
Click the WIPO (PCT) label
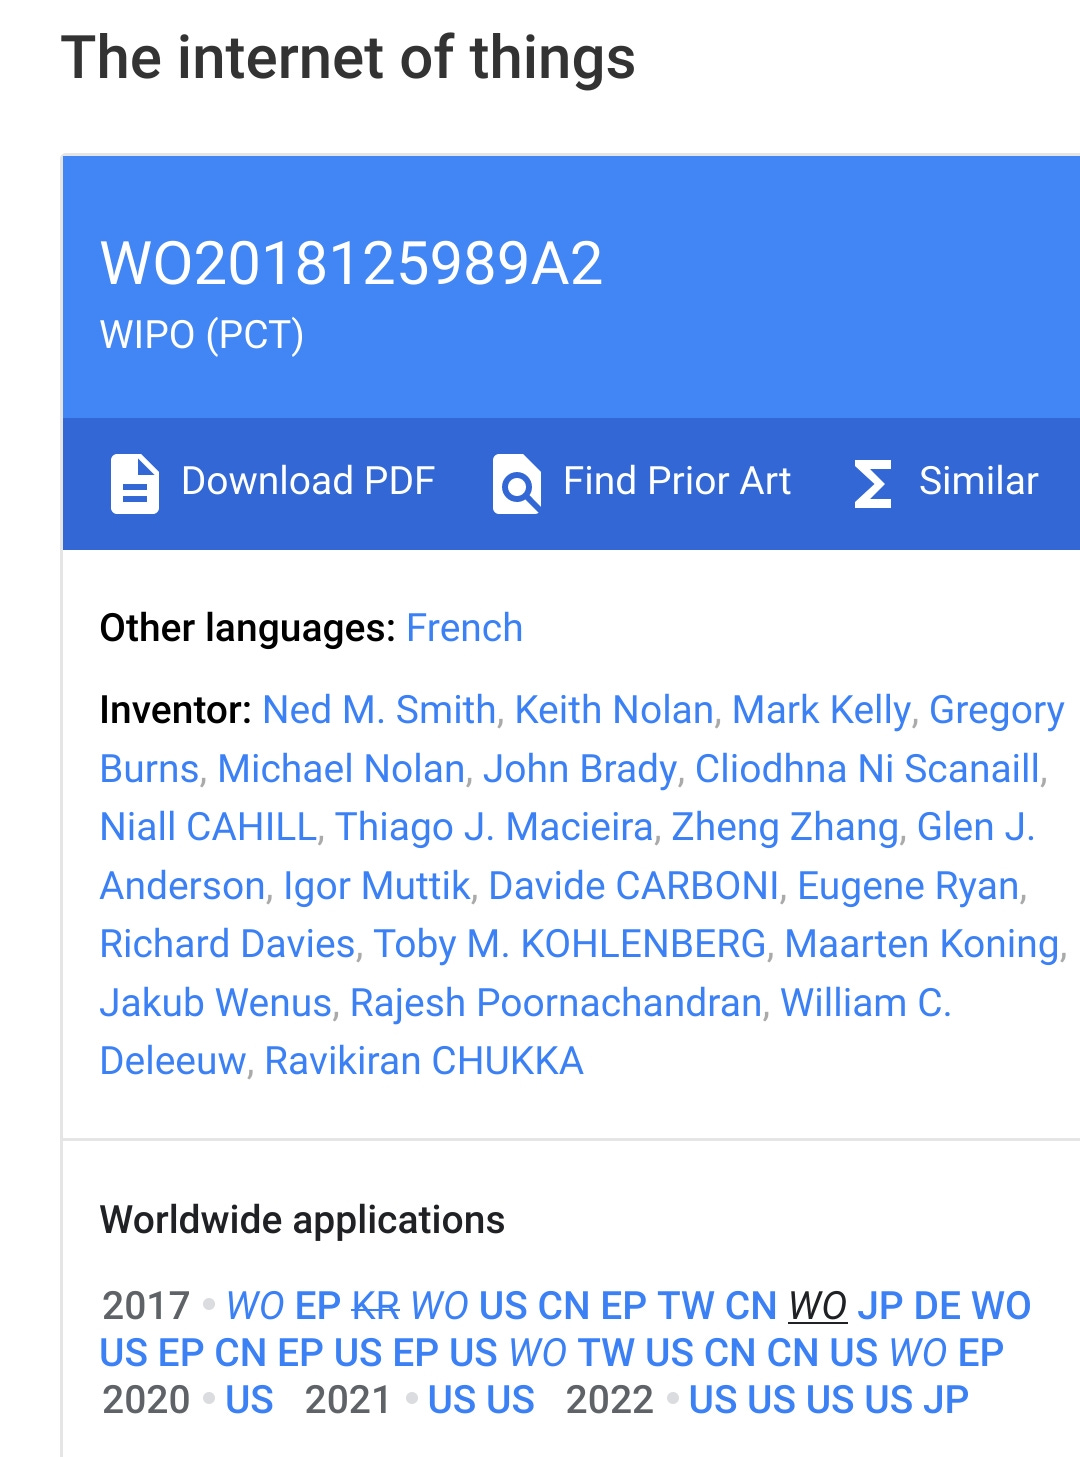click(202, 335)
